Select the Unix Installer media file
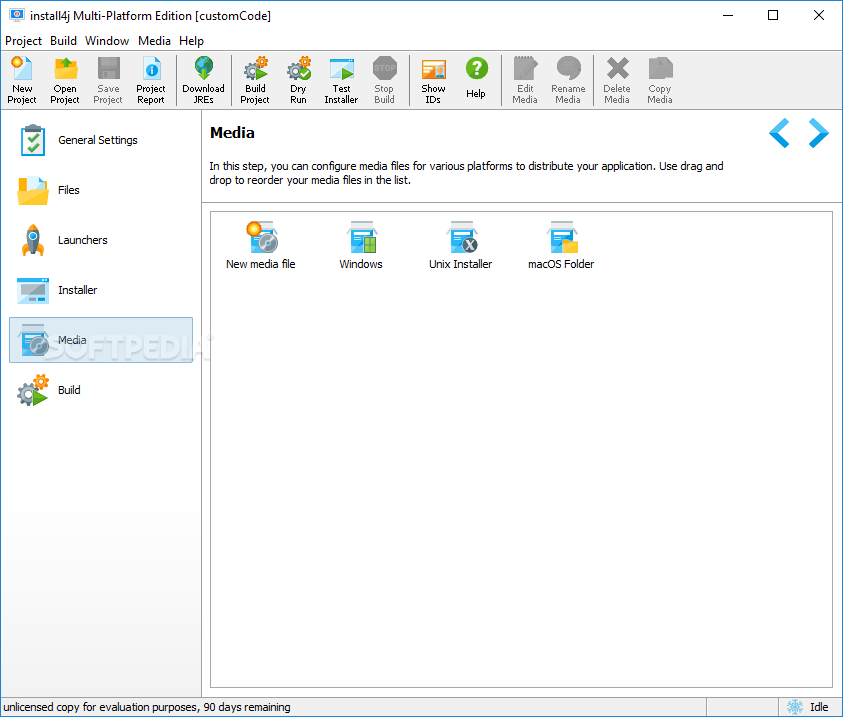The width and height of the screenshot is (843, 717). coord(461,245)
